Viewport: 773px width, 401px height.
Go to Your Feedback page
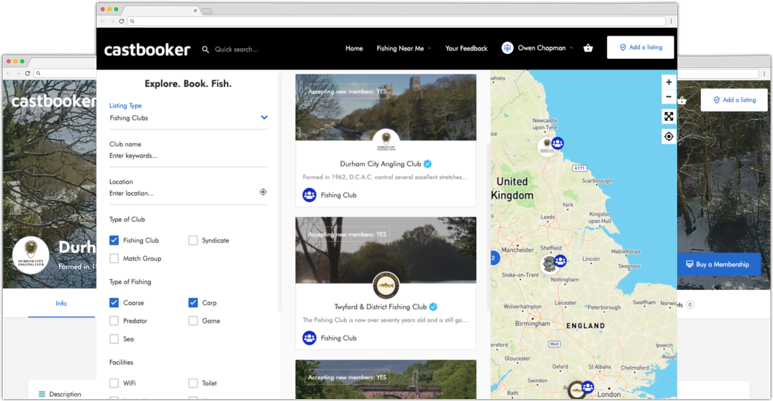coord(466,48)
